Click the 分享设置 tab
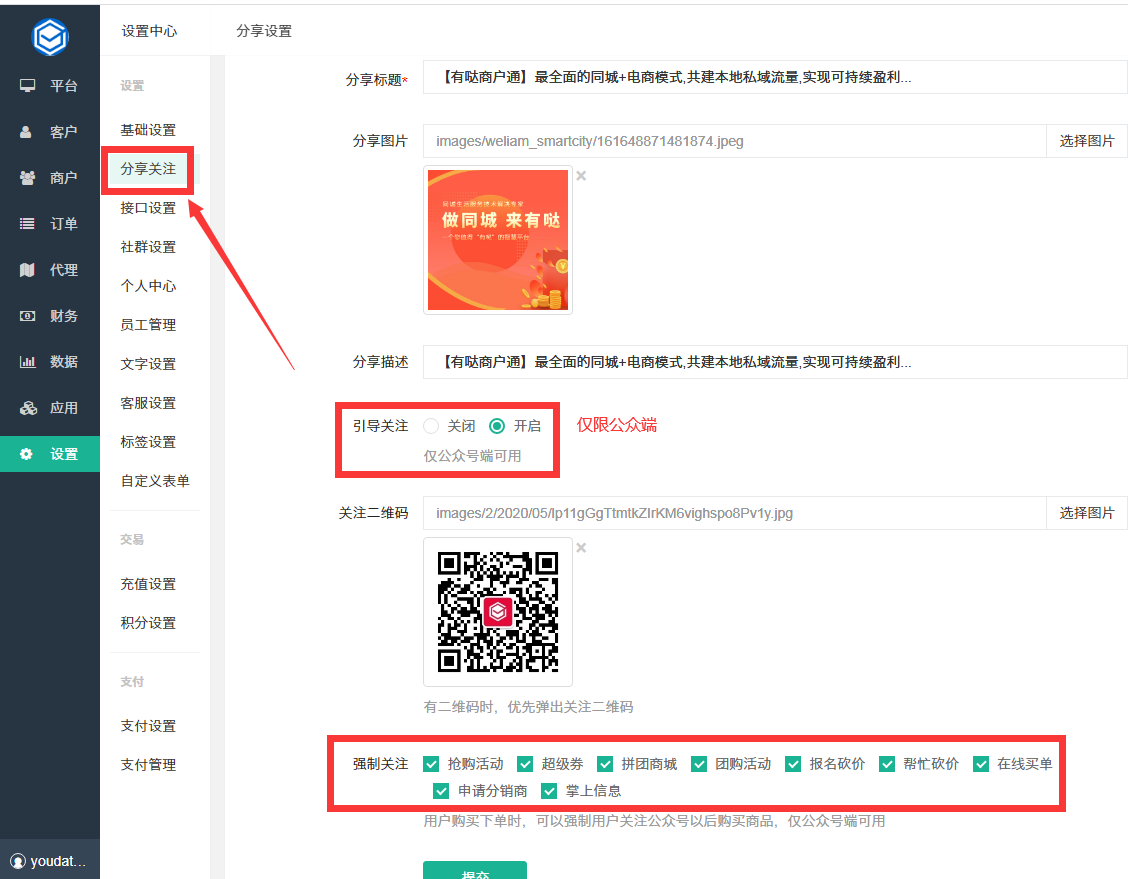 [x=264, y=31]
